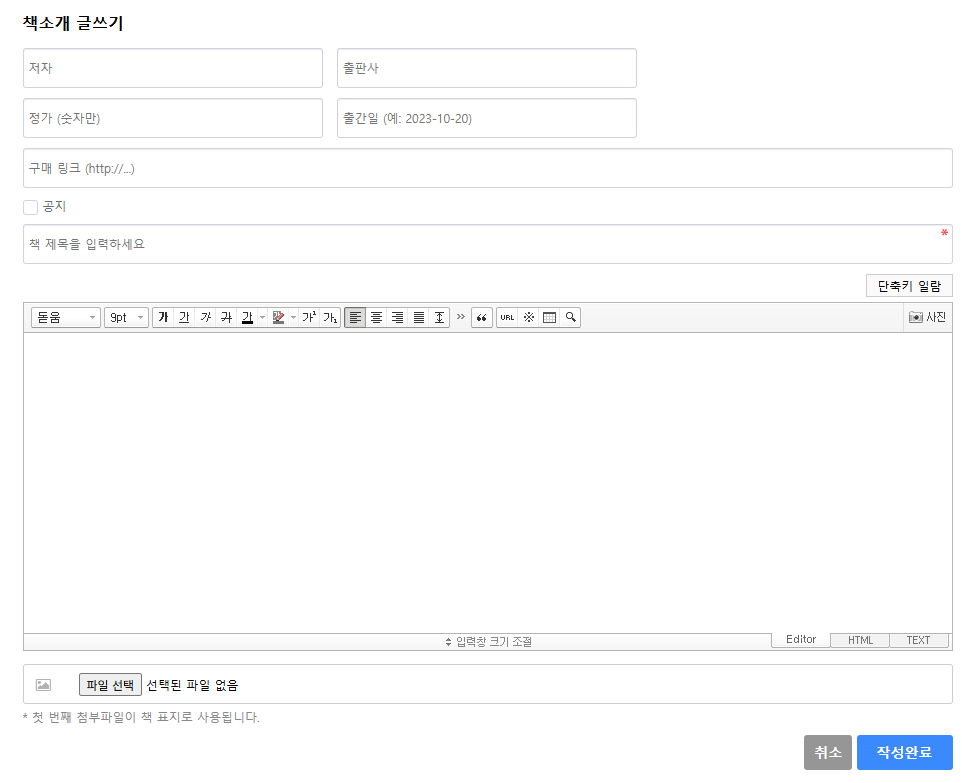Focus the 정가 price input field

click(173, 118)
